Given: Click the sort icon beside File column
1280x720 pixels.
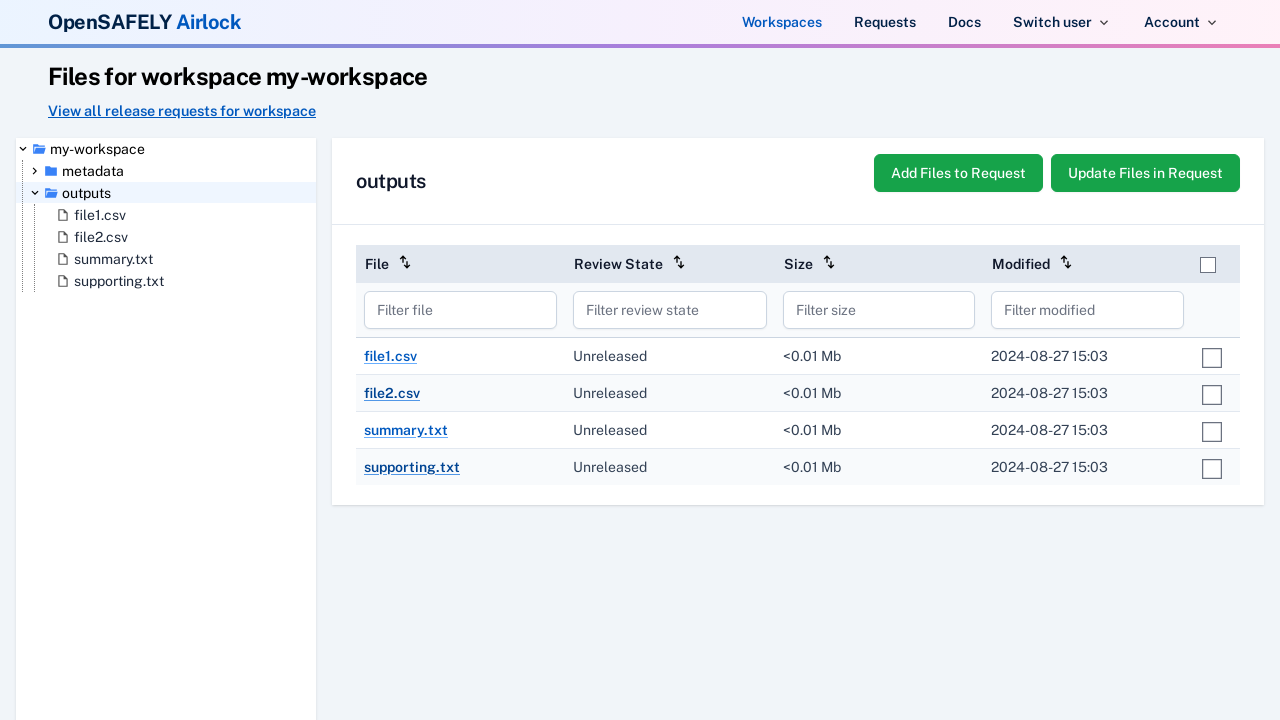Looking at the screenshot, I should [x=405, y=263].
